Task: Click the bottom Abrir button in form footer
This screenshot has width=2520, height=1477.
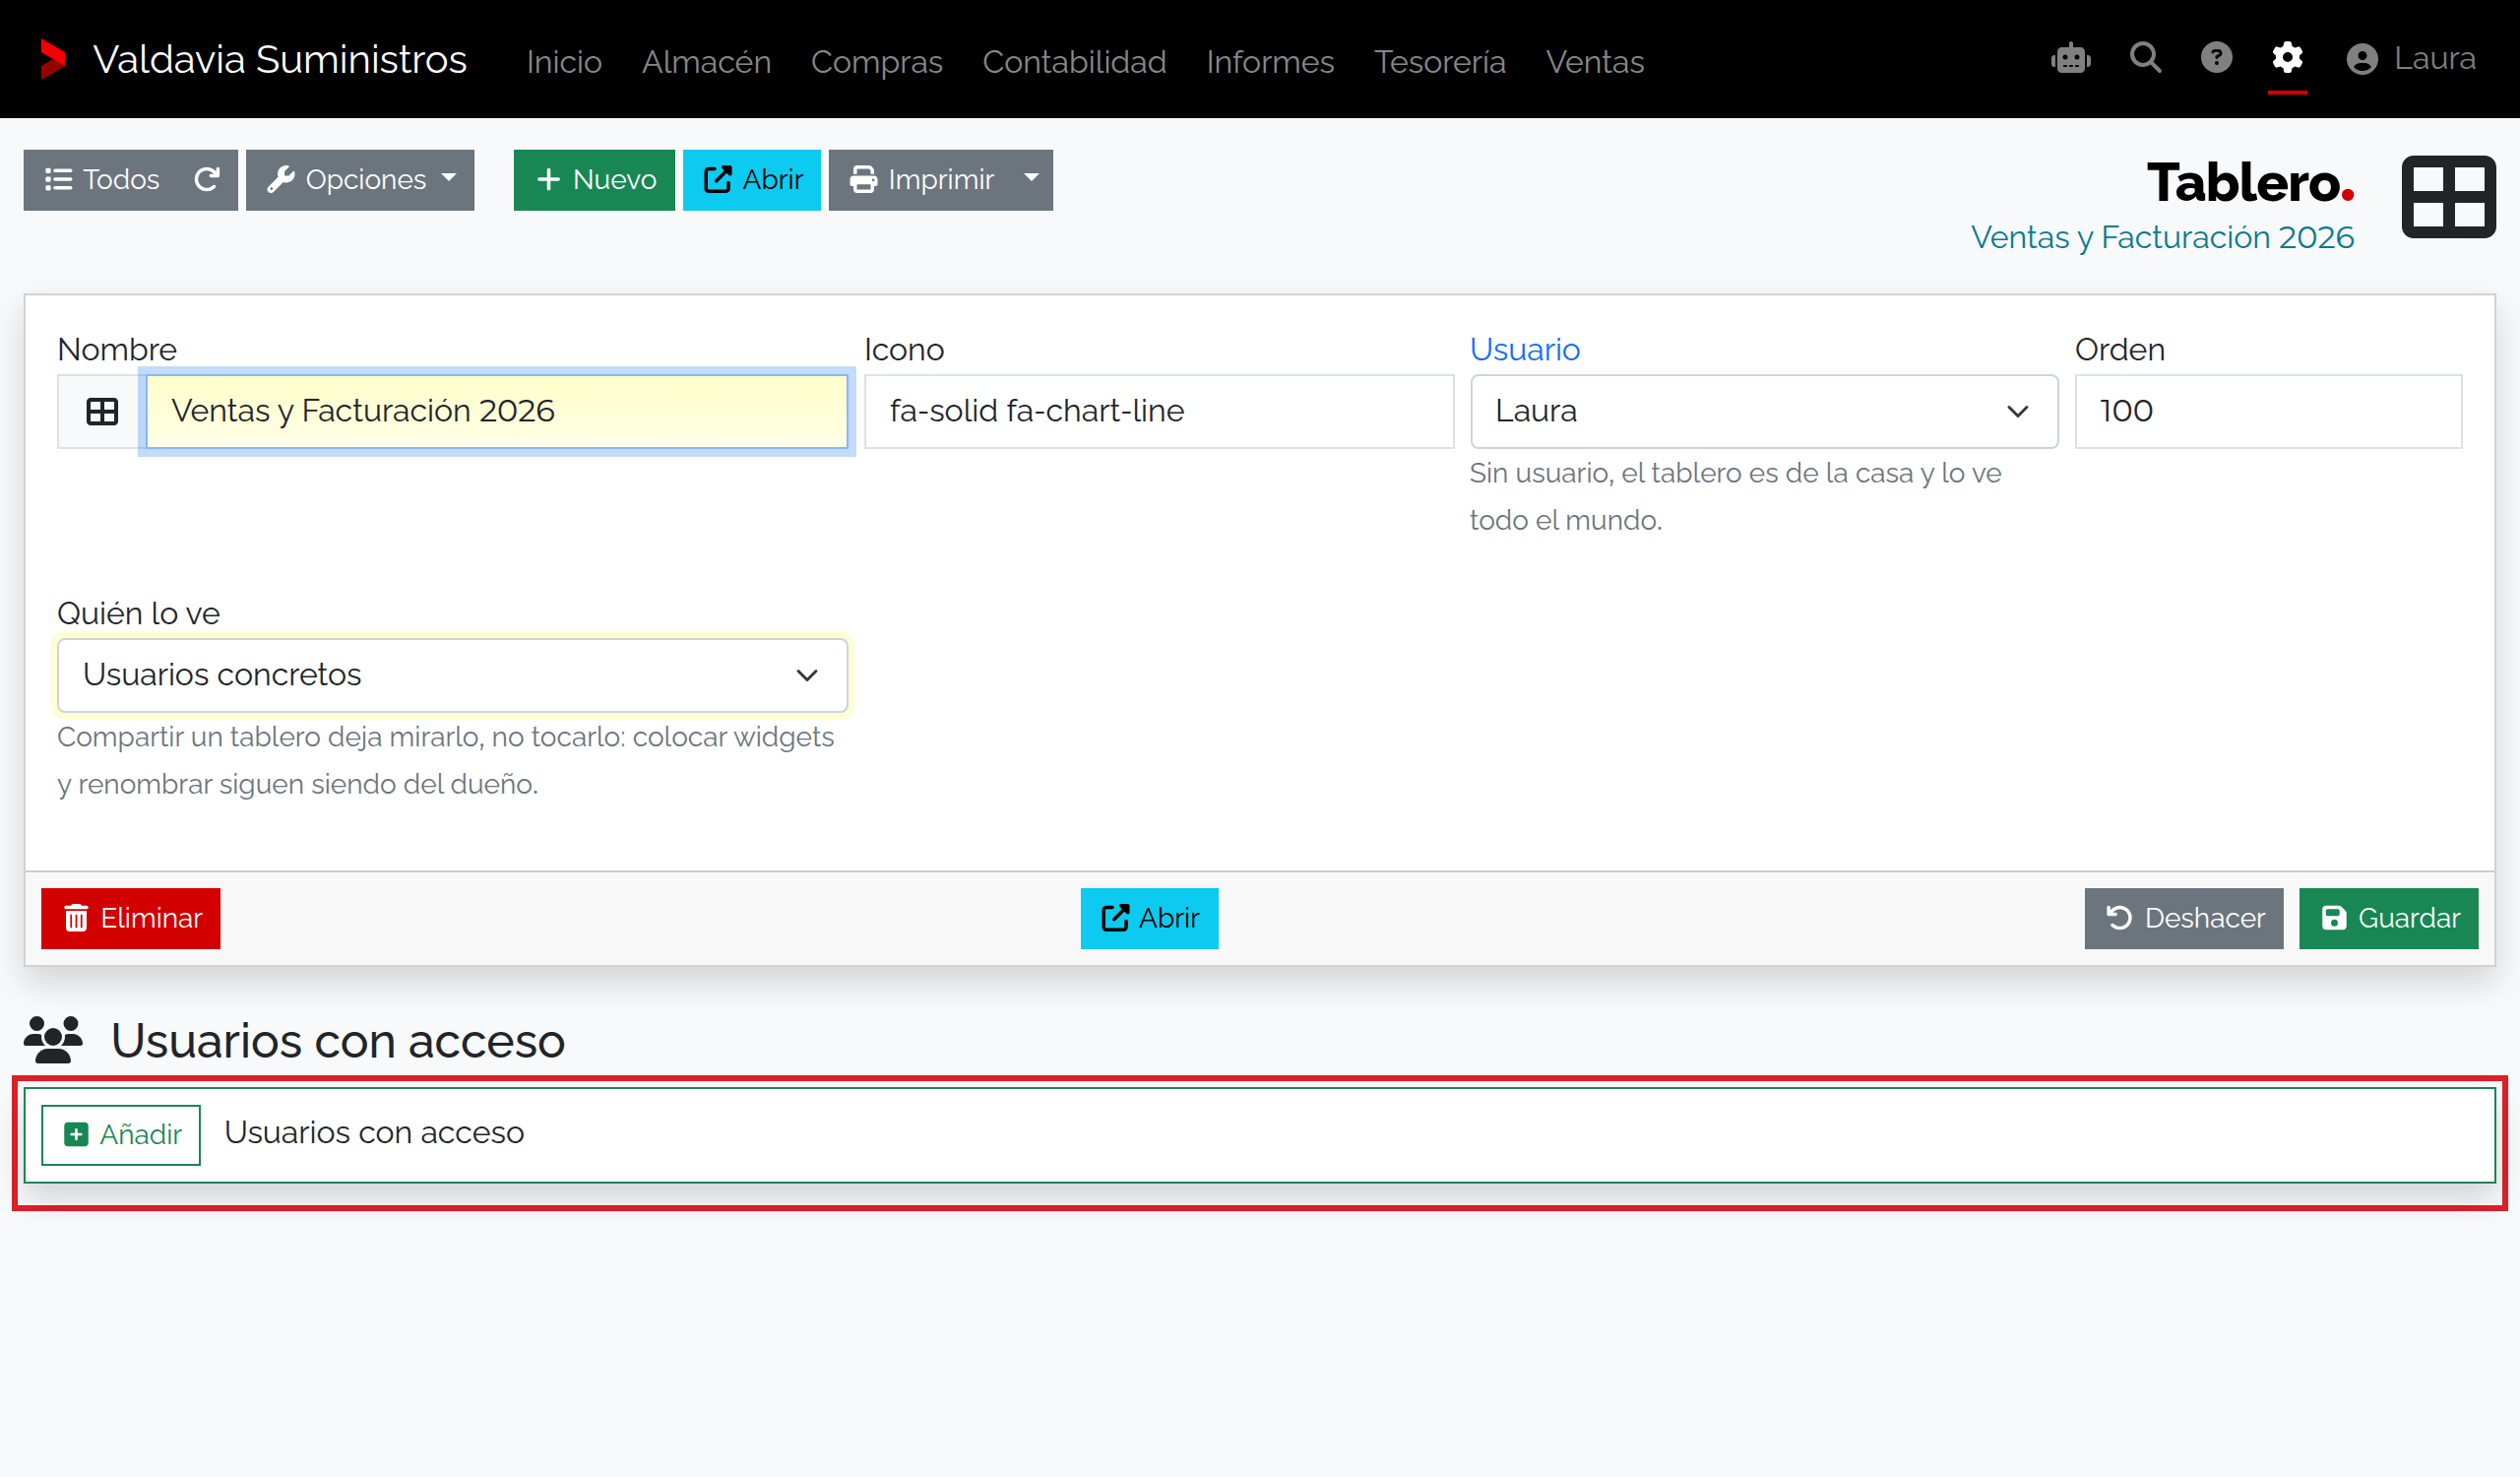Action: point(1149,919)
